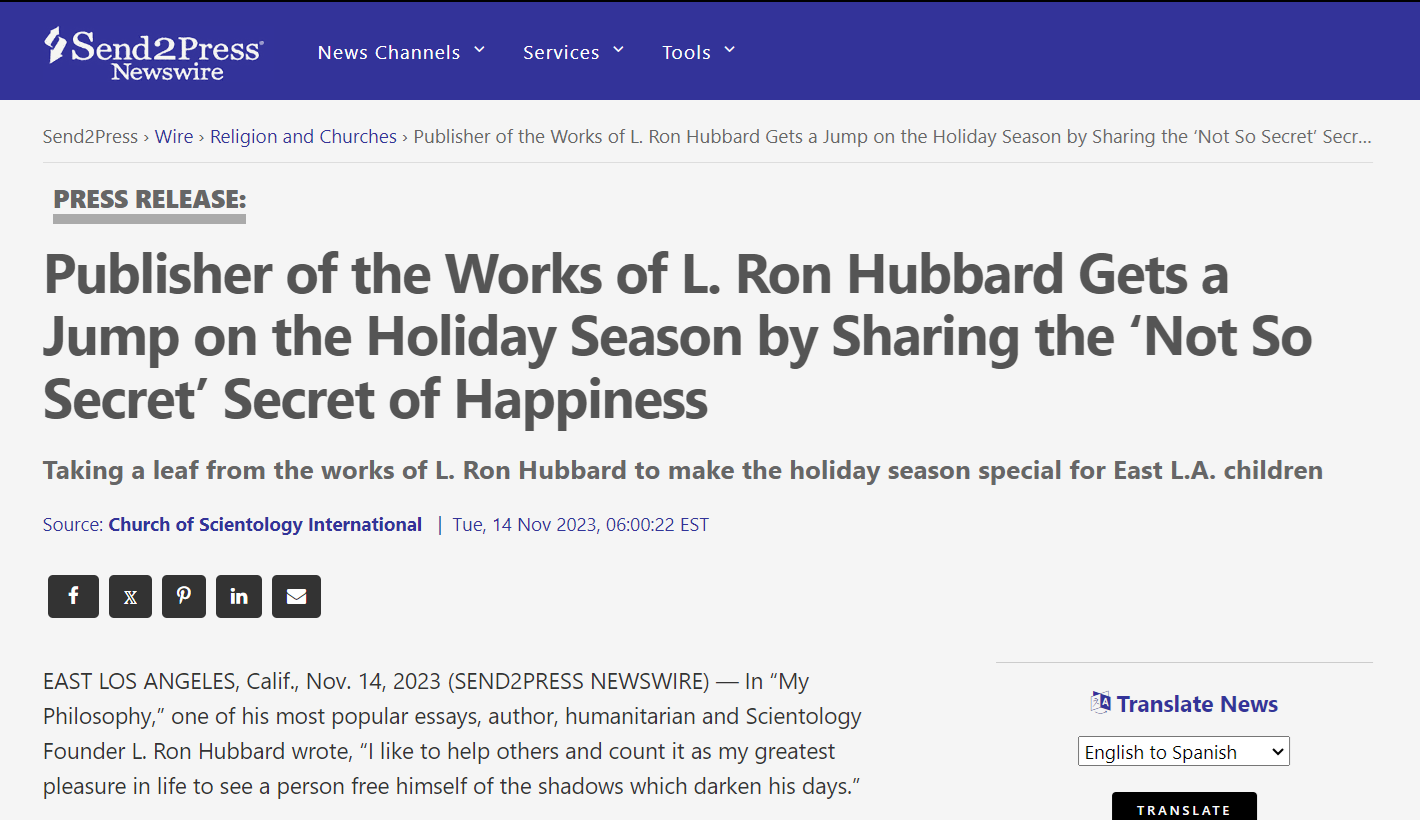Click Send2Press breadcrumb home link
Screen dimensions: 1420x820
(x=90, y=137)
